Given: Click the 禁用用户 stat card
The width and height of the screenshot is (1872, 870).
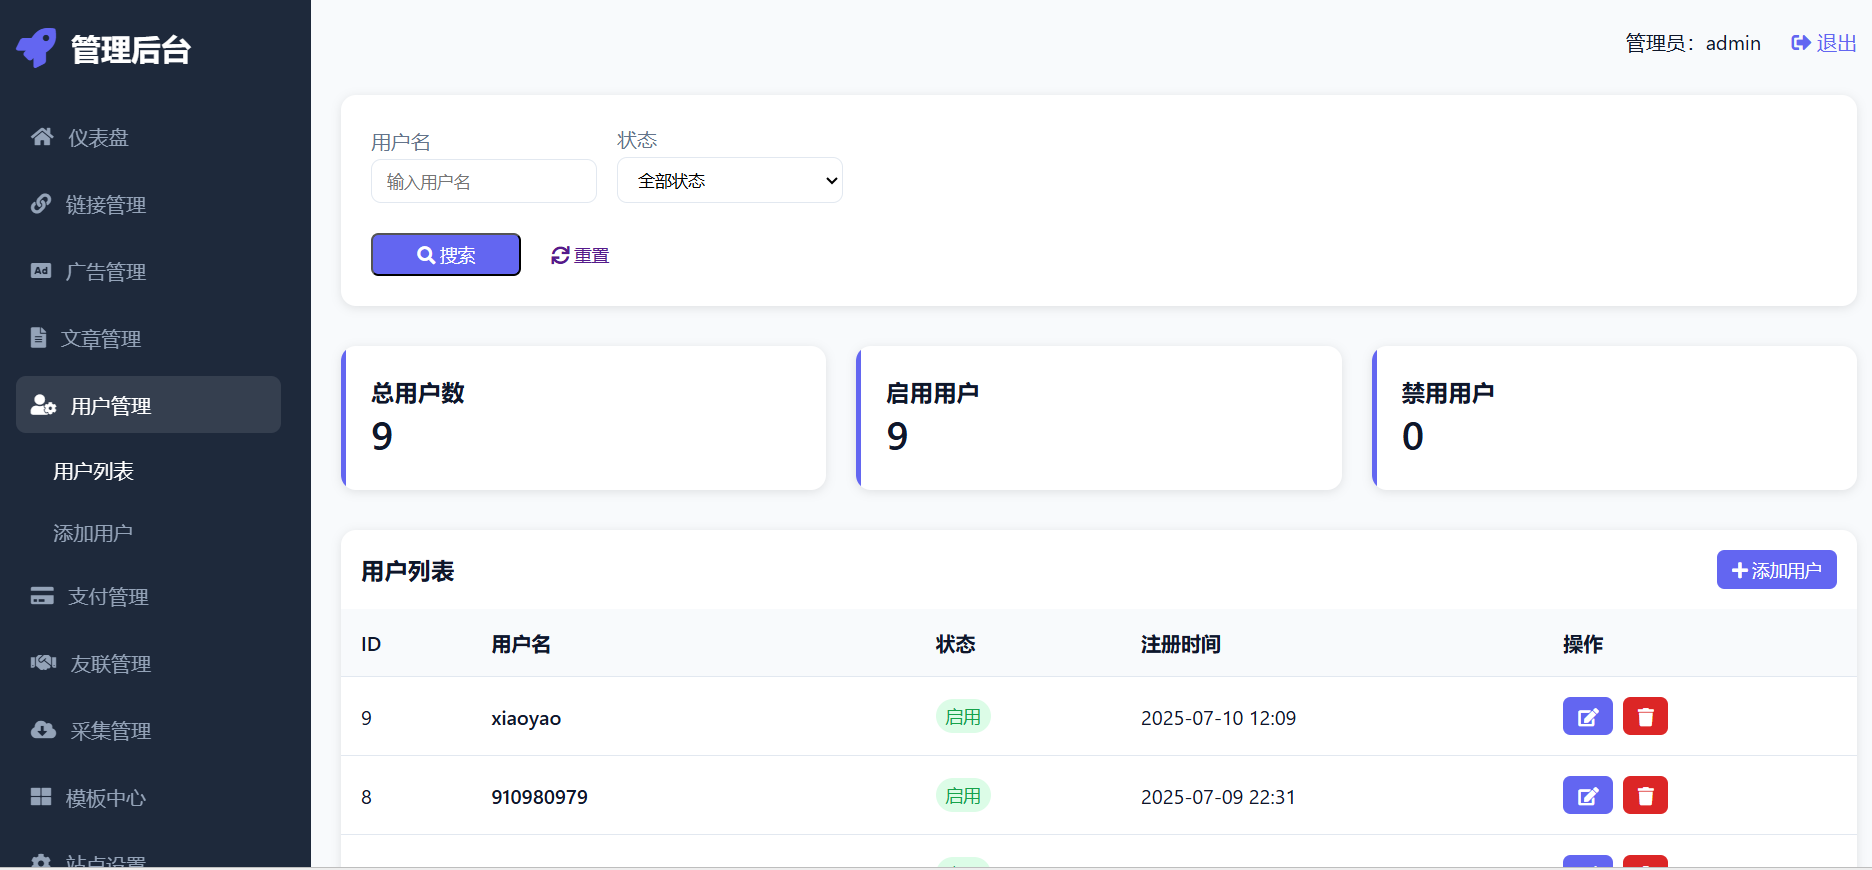Looking at the screenshot, I should point(1614,418).
